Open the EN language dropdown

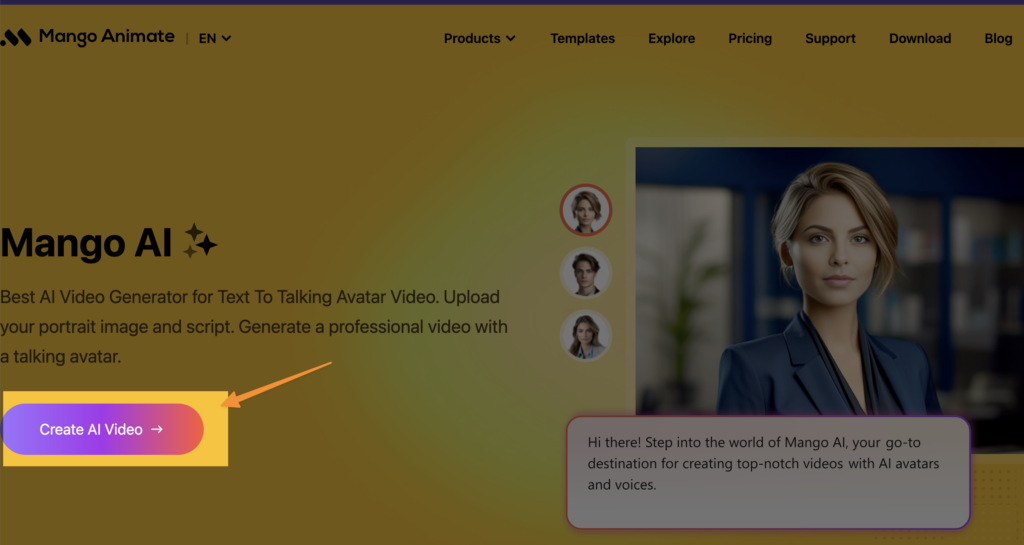(214, 39)
